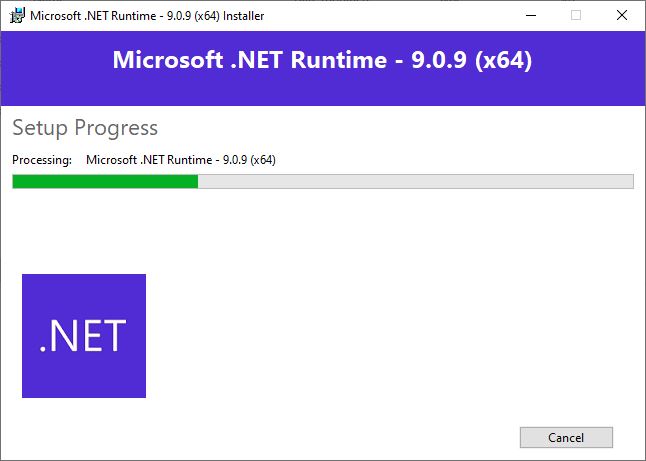Image resolution: width=646 pixels, height=461 pixels.
Task: Click the gray unfilled part of the progress bar
Action: [415, 181]
